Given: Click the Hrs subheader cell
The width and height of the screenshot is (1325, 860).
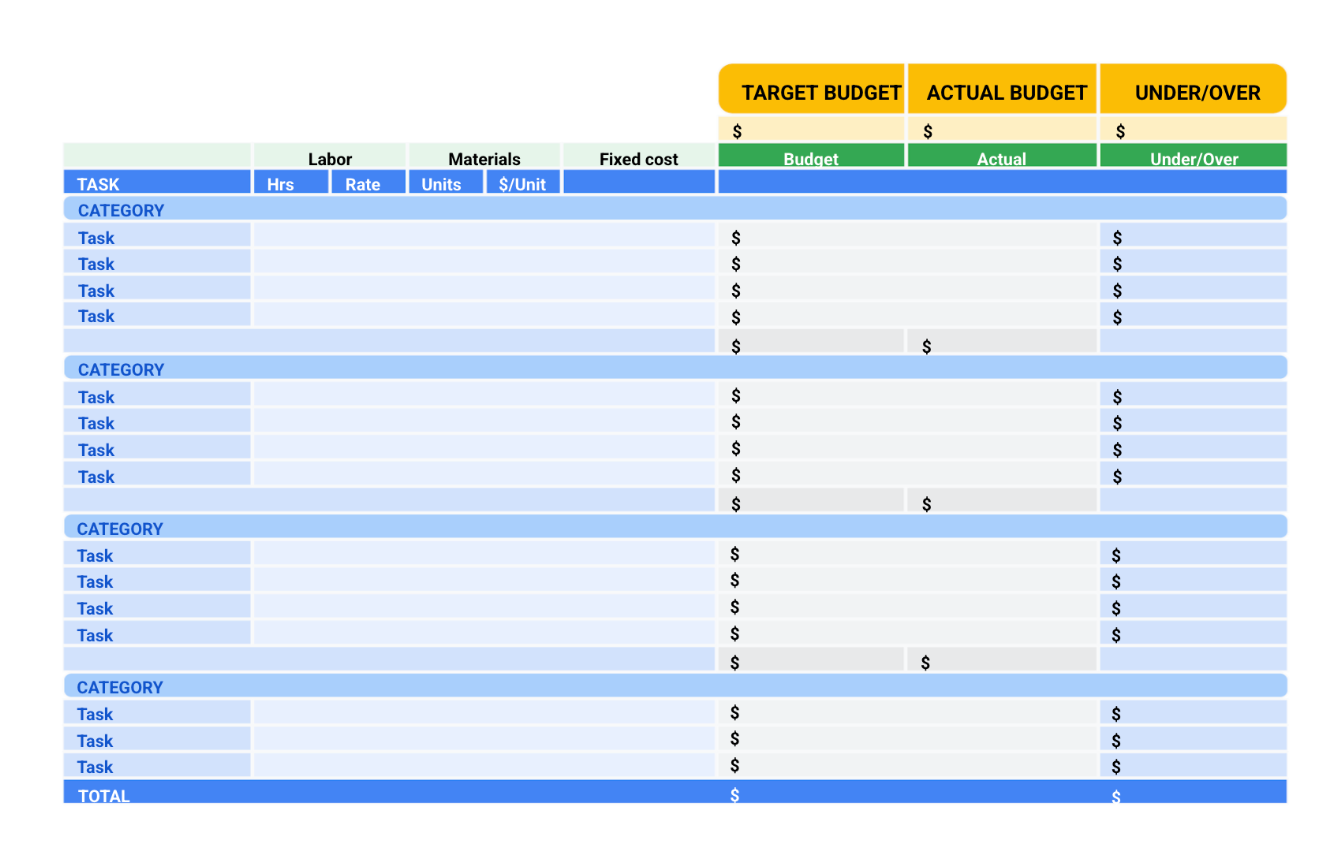Looking at the screenshot, I should (290, 184).
